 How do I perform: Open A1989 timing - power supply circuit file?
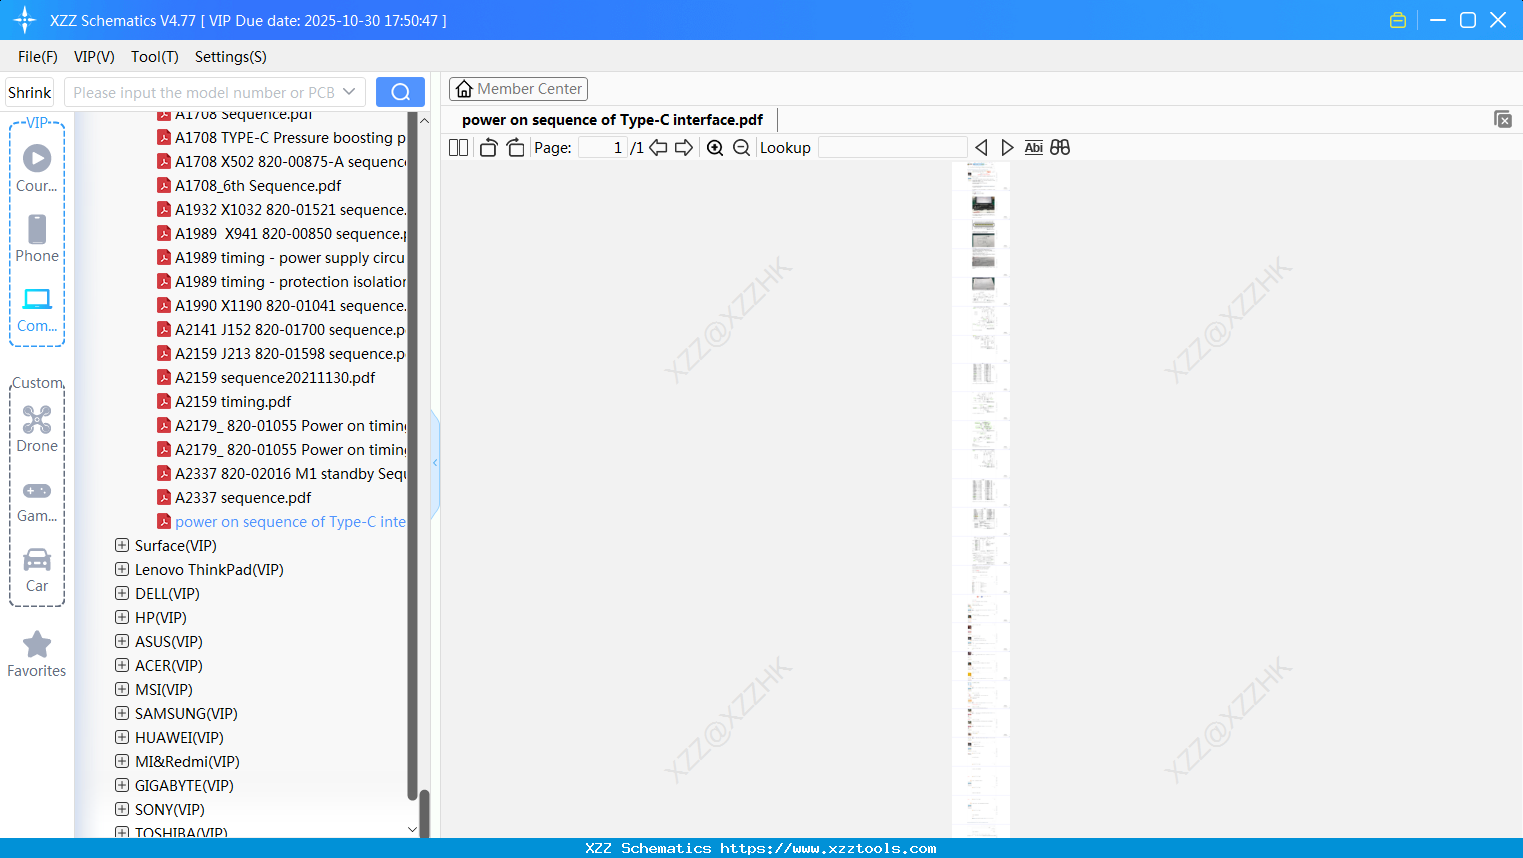coord(282,257)
